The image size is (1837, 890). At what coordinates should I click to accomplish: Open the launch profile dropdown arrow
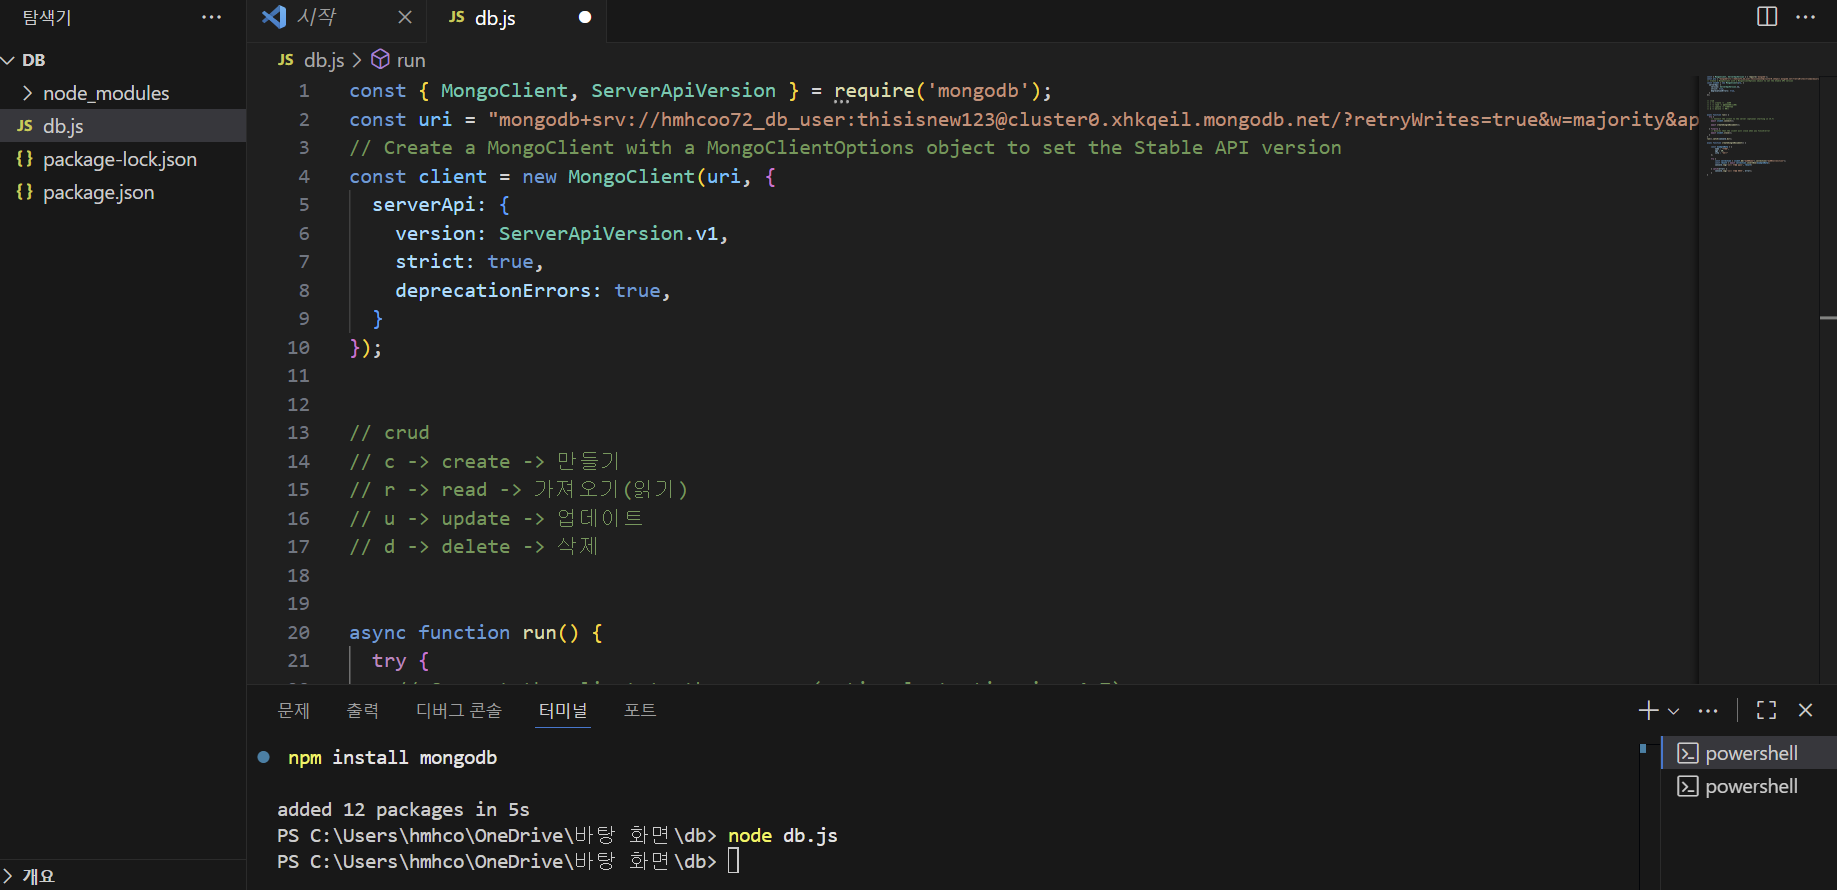tap(1674, 711)
